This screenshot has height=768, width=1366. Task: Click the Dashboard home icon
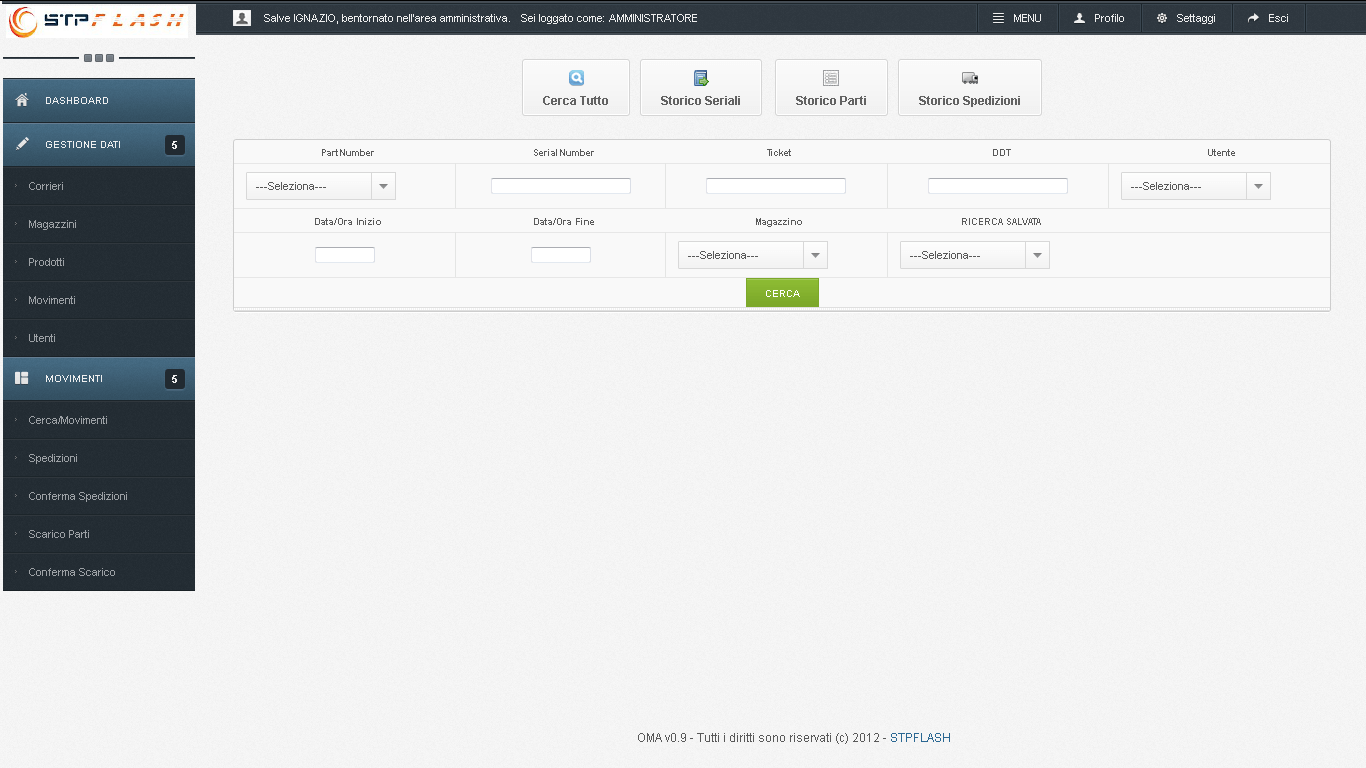click(x=22, y=100)
